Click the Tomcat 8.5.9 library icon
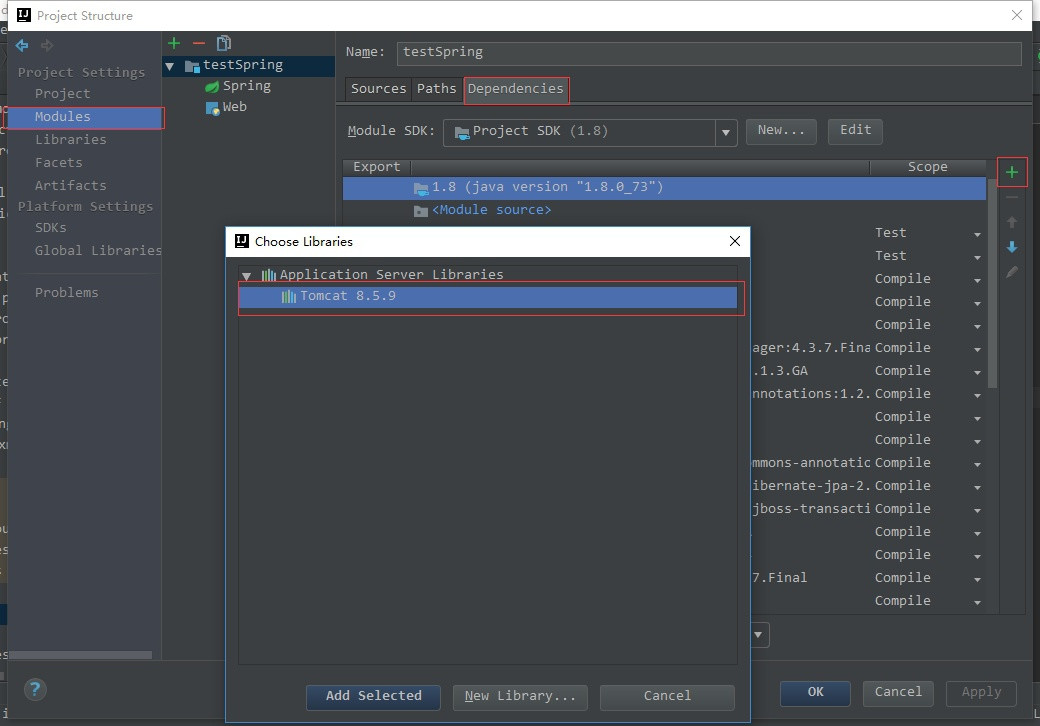Viewport: 1040px width, 726px height. (289, 296)
